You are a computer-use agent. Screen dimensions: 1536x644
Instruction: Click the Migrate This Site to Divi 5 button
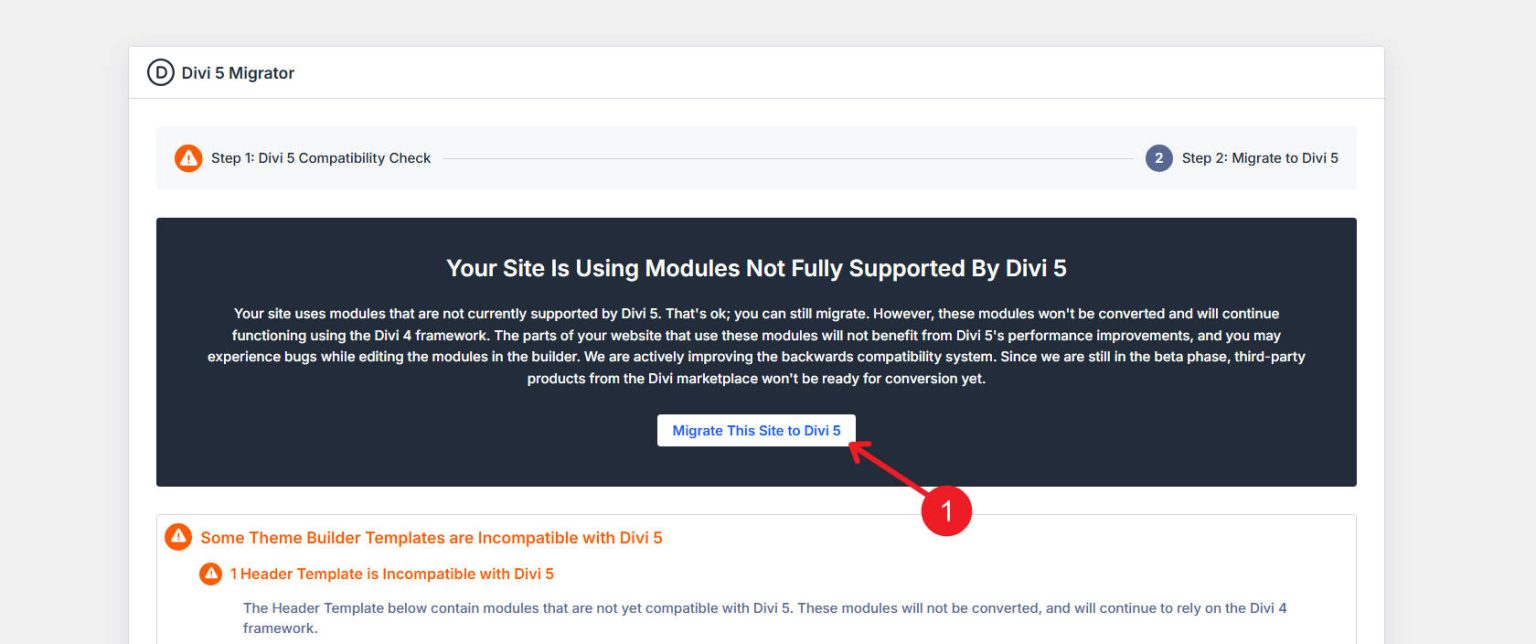(x=756, y=430)
